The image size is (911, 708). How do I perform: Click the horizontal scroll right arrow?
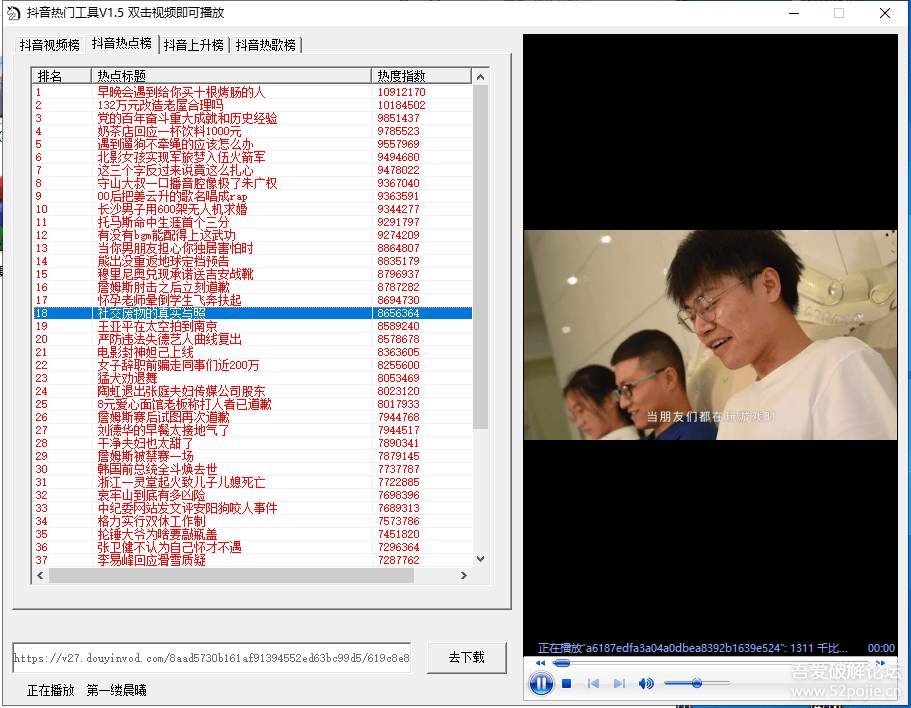pos(464,576)
